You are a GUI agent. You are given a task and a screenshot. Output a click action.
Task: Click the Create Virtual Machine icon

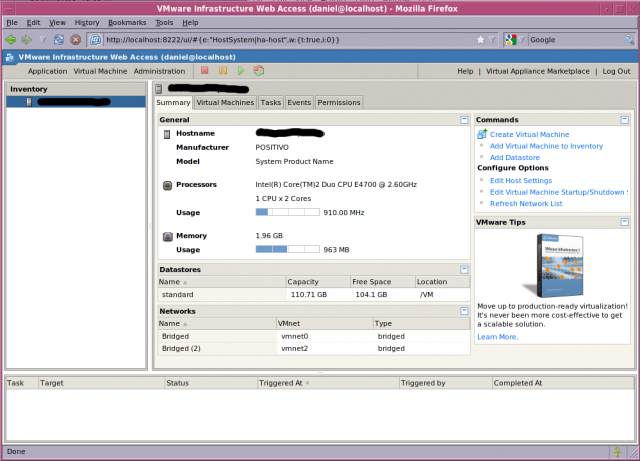pyautogui.click(x=482, y=134)
